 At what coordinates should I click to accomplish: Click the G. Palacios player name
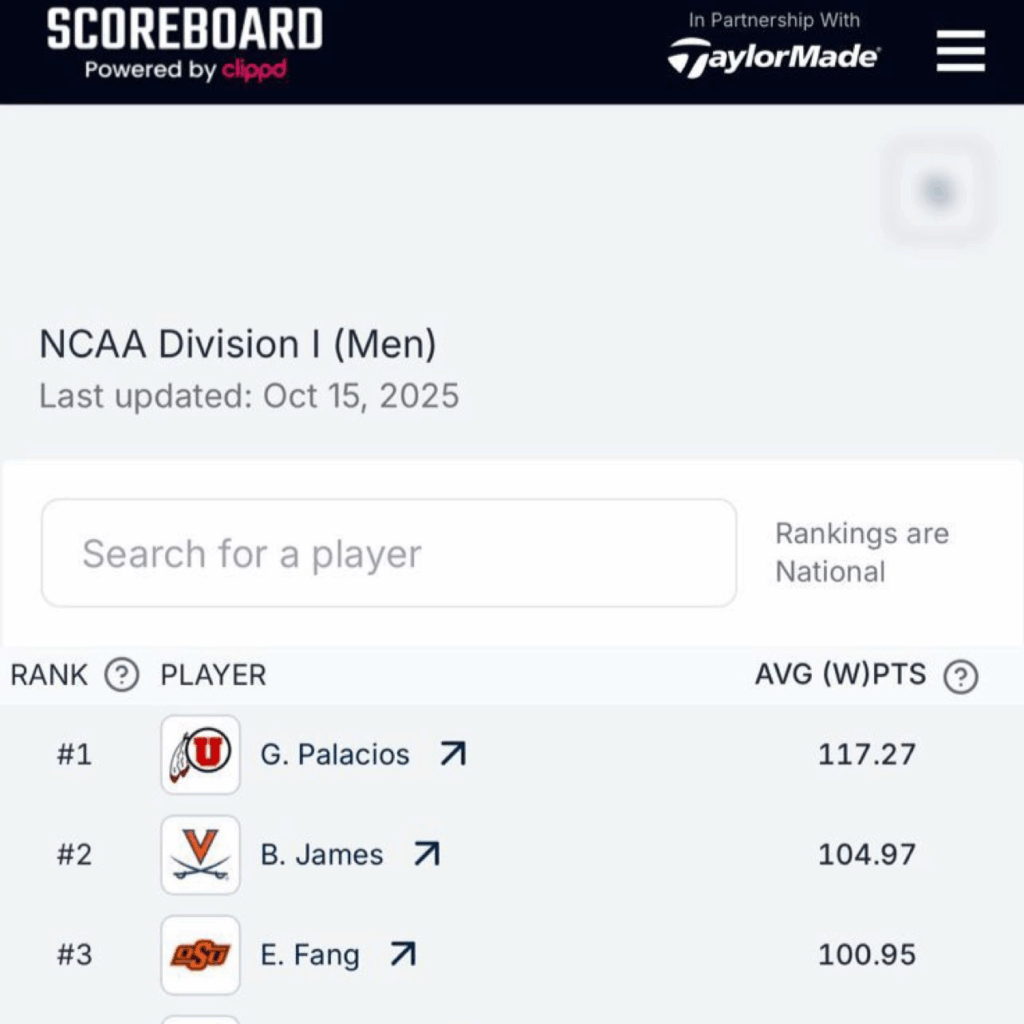(335, 754)
